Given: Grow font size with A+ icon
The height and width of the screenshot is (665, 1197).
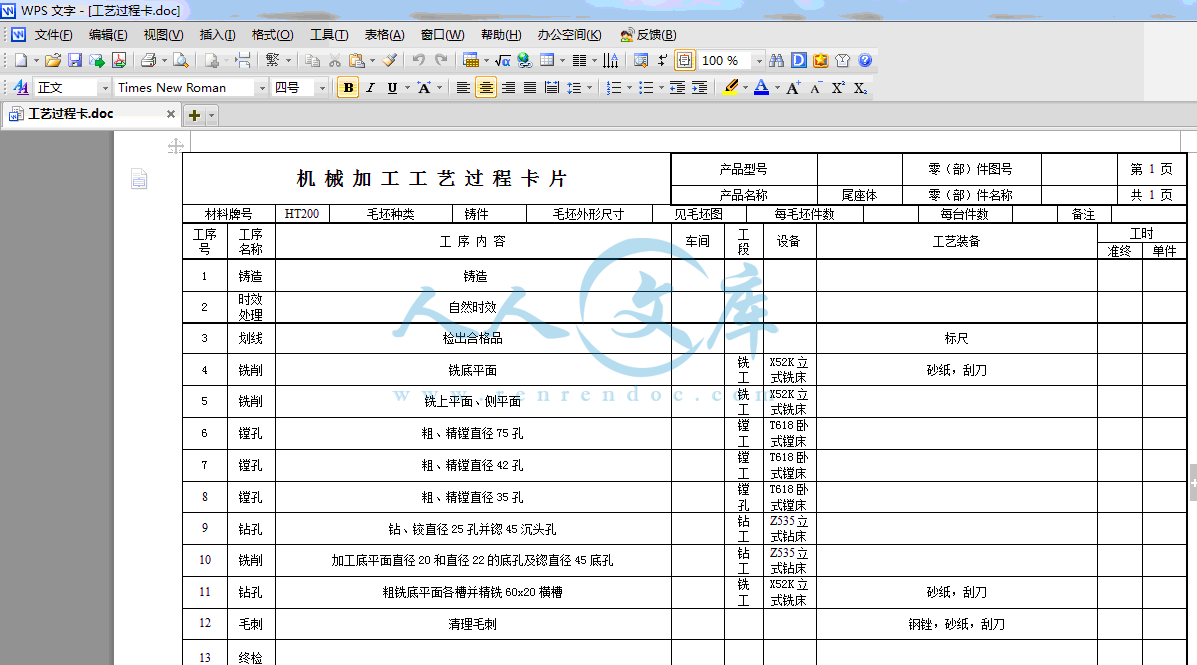Looking at the screenshot, I should 793,88.
